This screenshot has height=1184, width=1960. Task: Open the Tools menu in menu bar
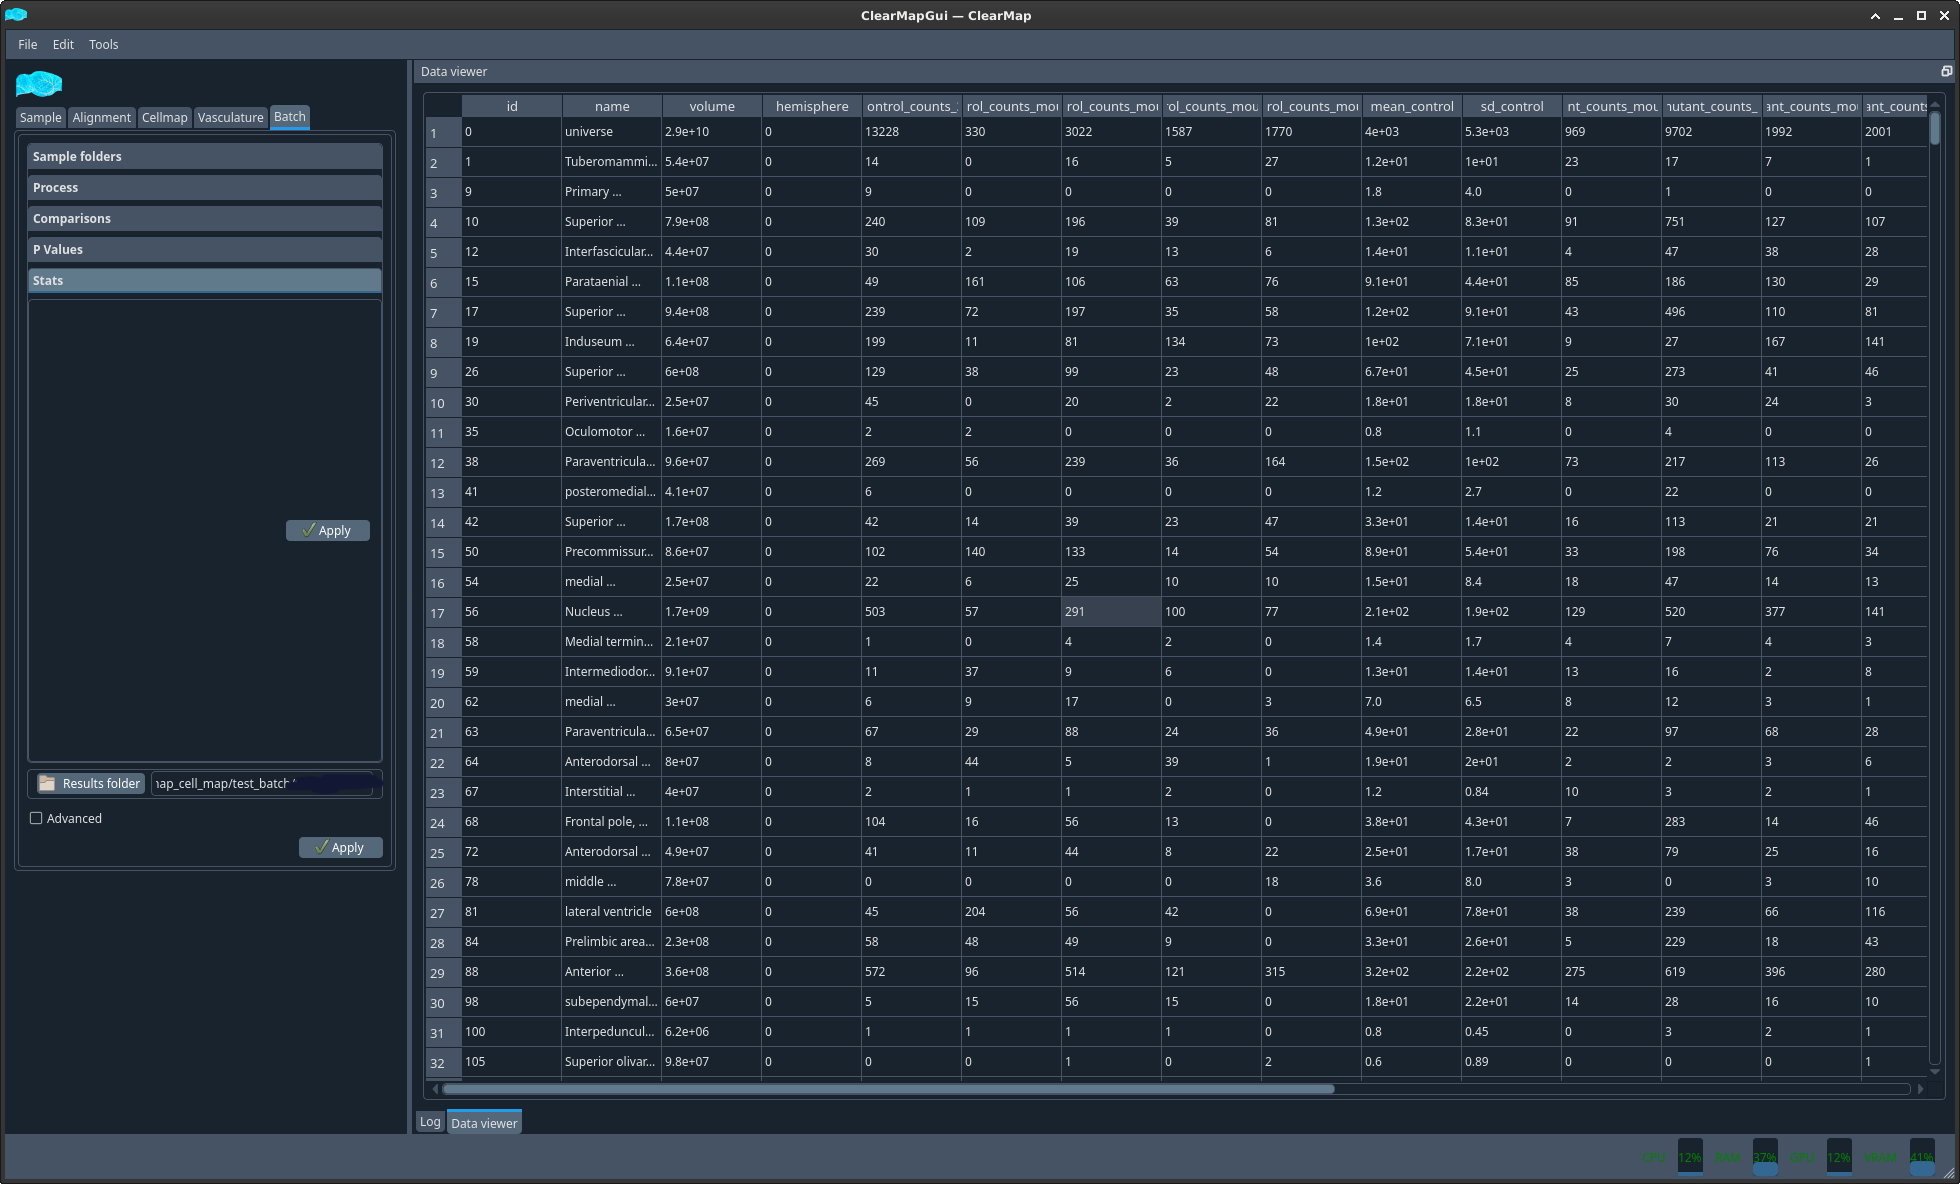(x=105, y=43)
